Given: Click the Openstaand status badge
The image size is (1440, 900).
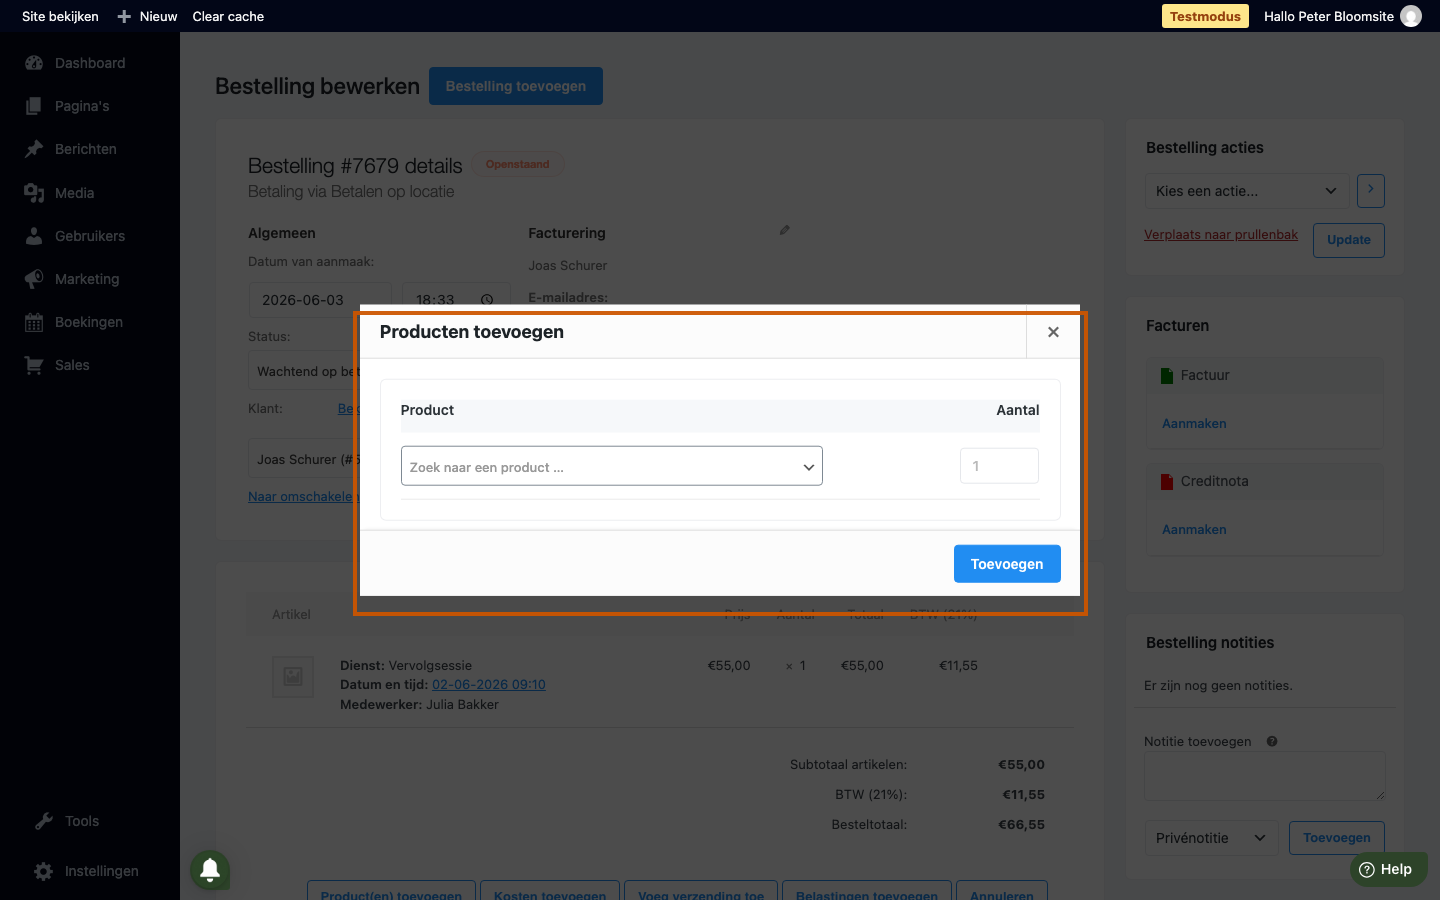Looking at the screenshot, I should click(x=518, y=164).
